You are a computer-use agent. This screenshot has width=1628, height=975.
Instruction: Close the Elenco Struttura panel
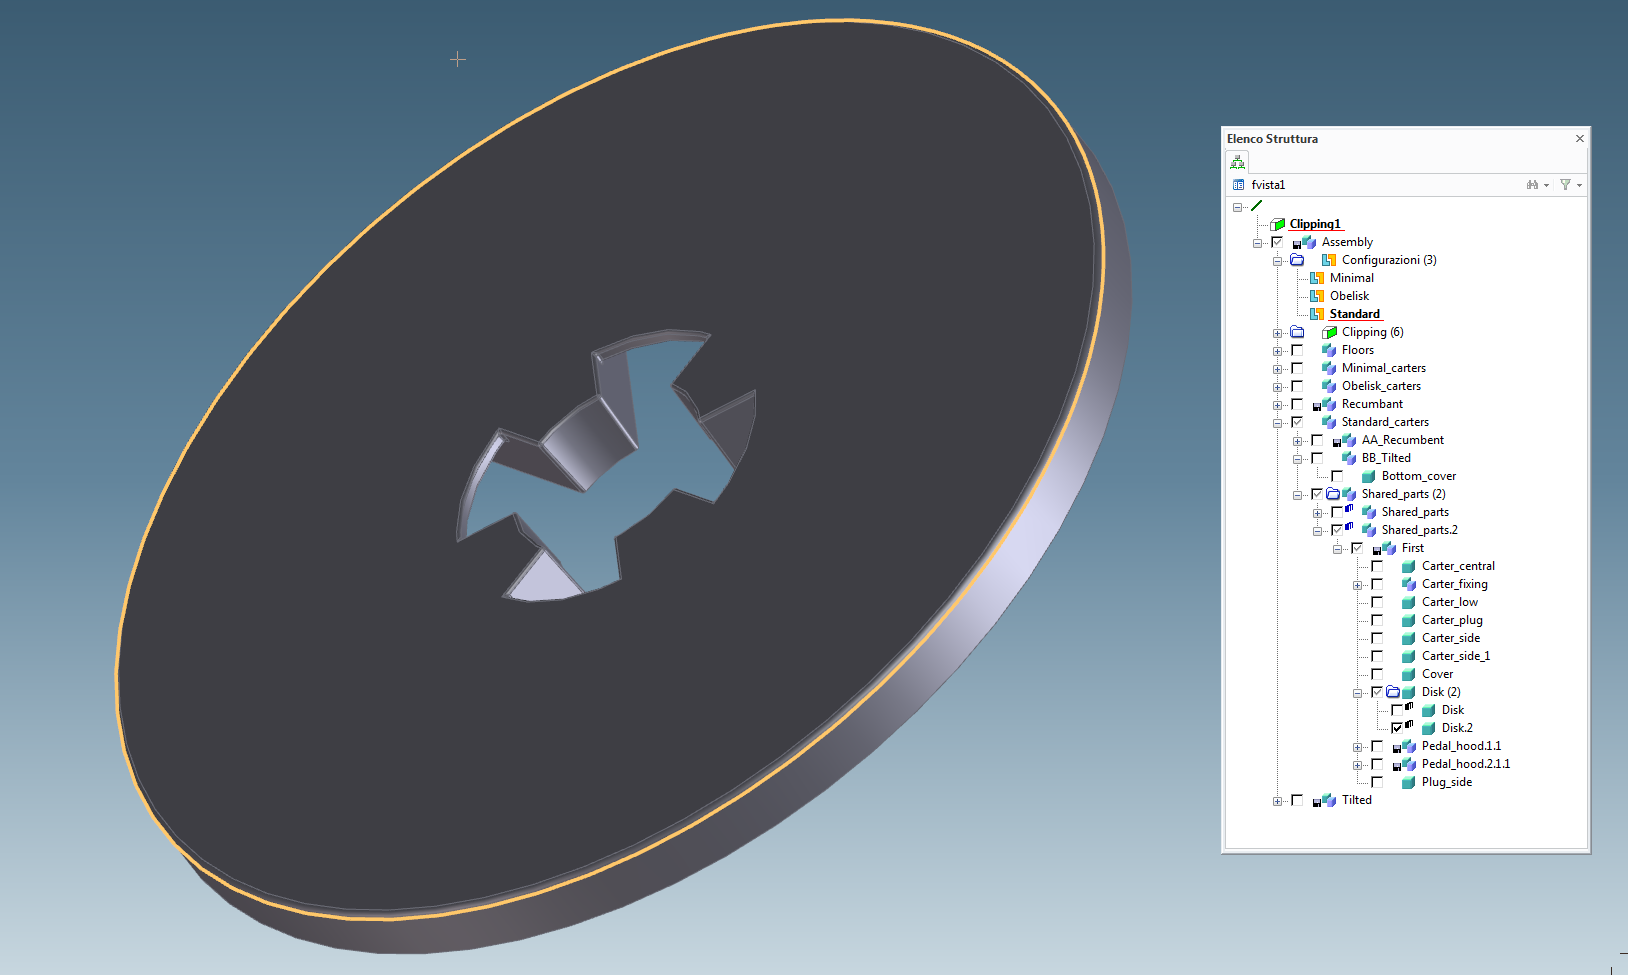coord(1580,139)
